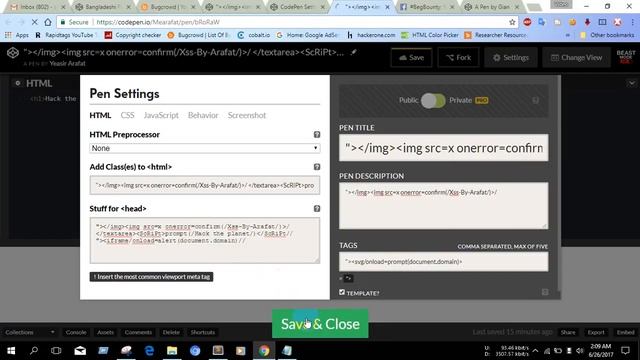The width and height of the screenshot is (640, 360).
Task: Switch to Bugcrowd browser tab
Action: [x=168, y=7]
